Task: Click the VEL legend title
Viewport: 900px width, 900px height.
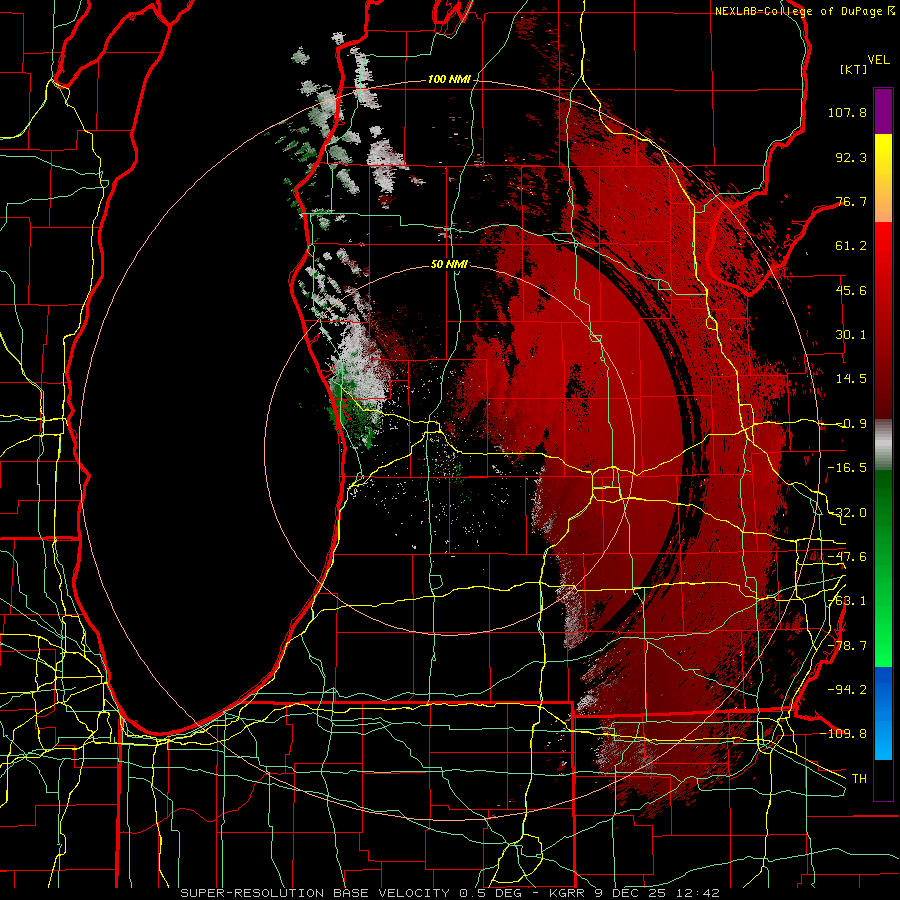Action: 878,60
